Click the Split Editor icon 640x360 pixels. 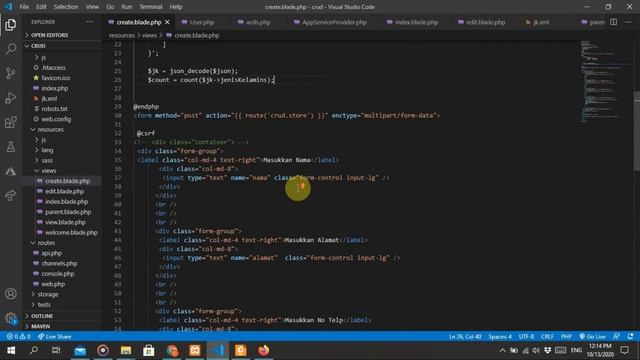[613, 22]
